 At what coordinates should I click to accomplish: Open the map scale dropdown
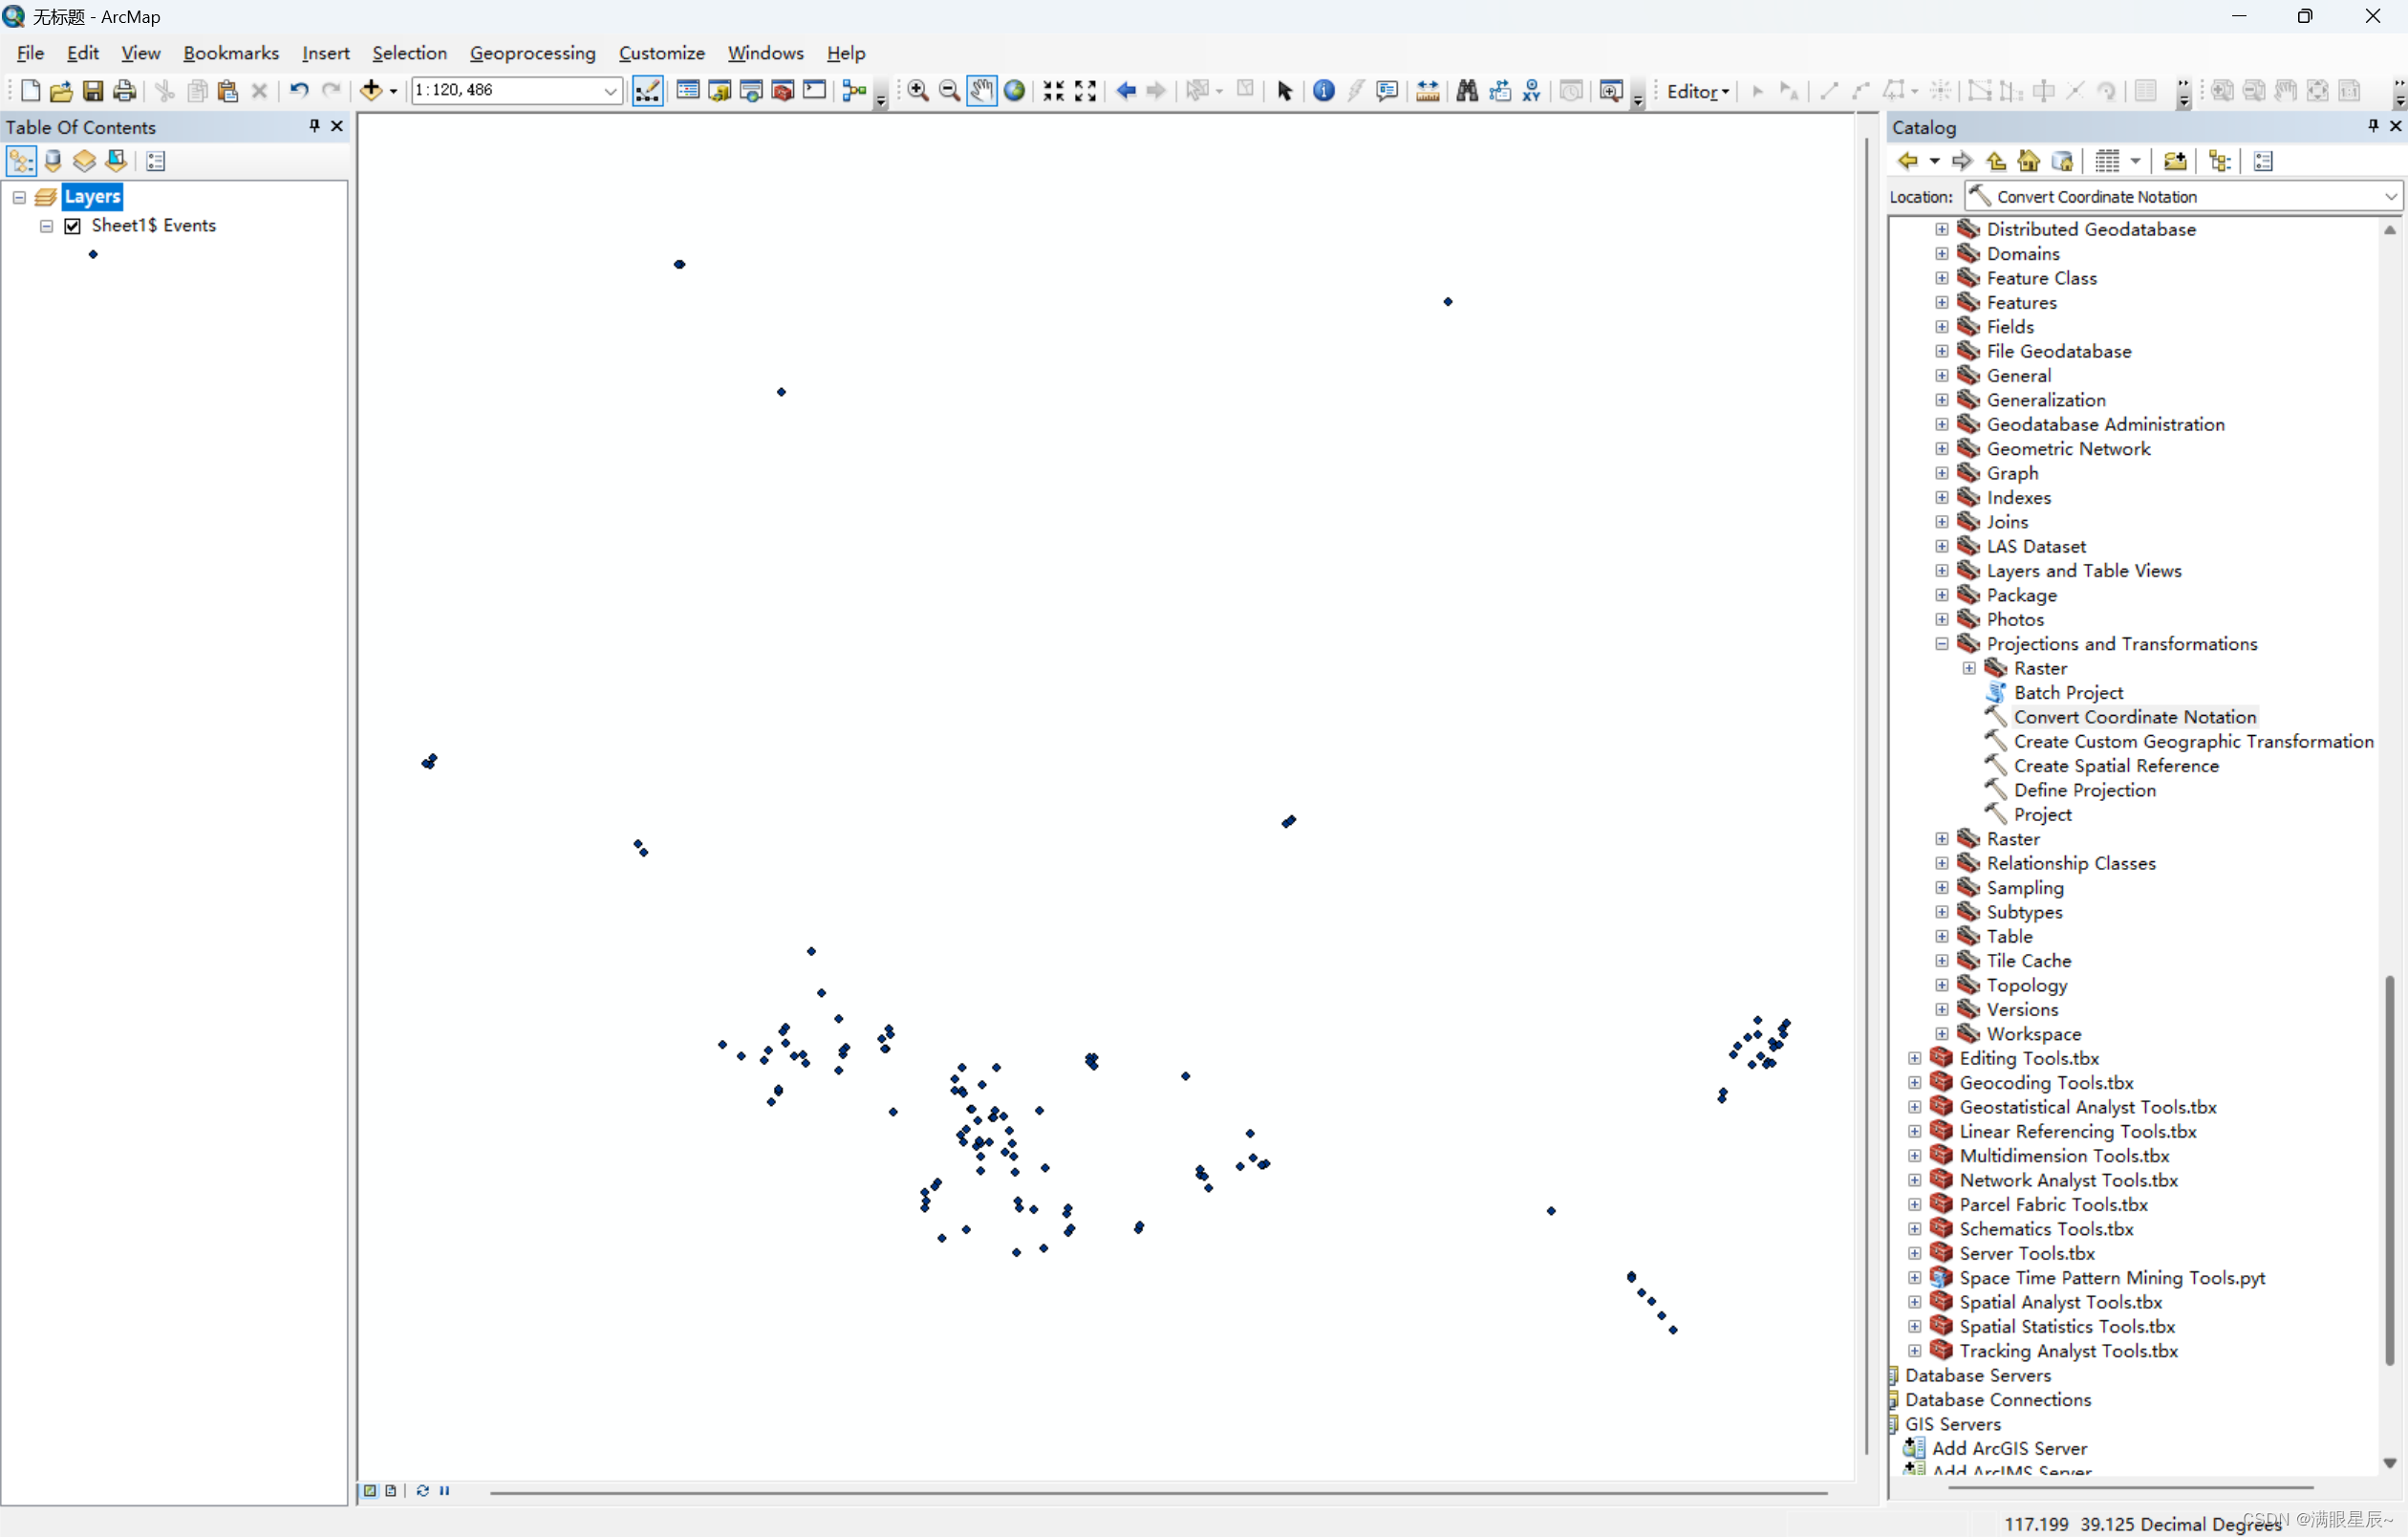point(609,91)
